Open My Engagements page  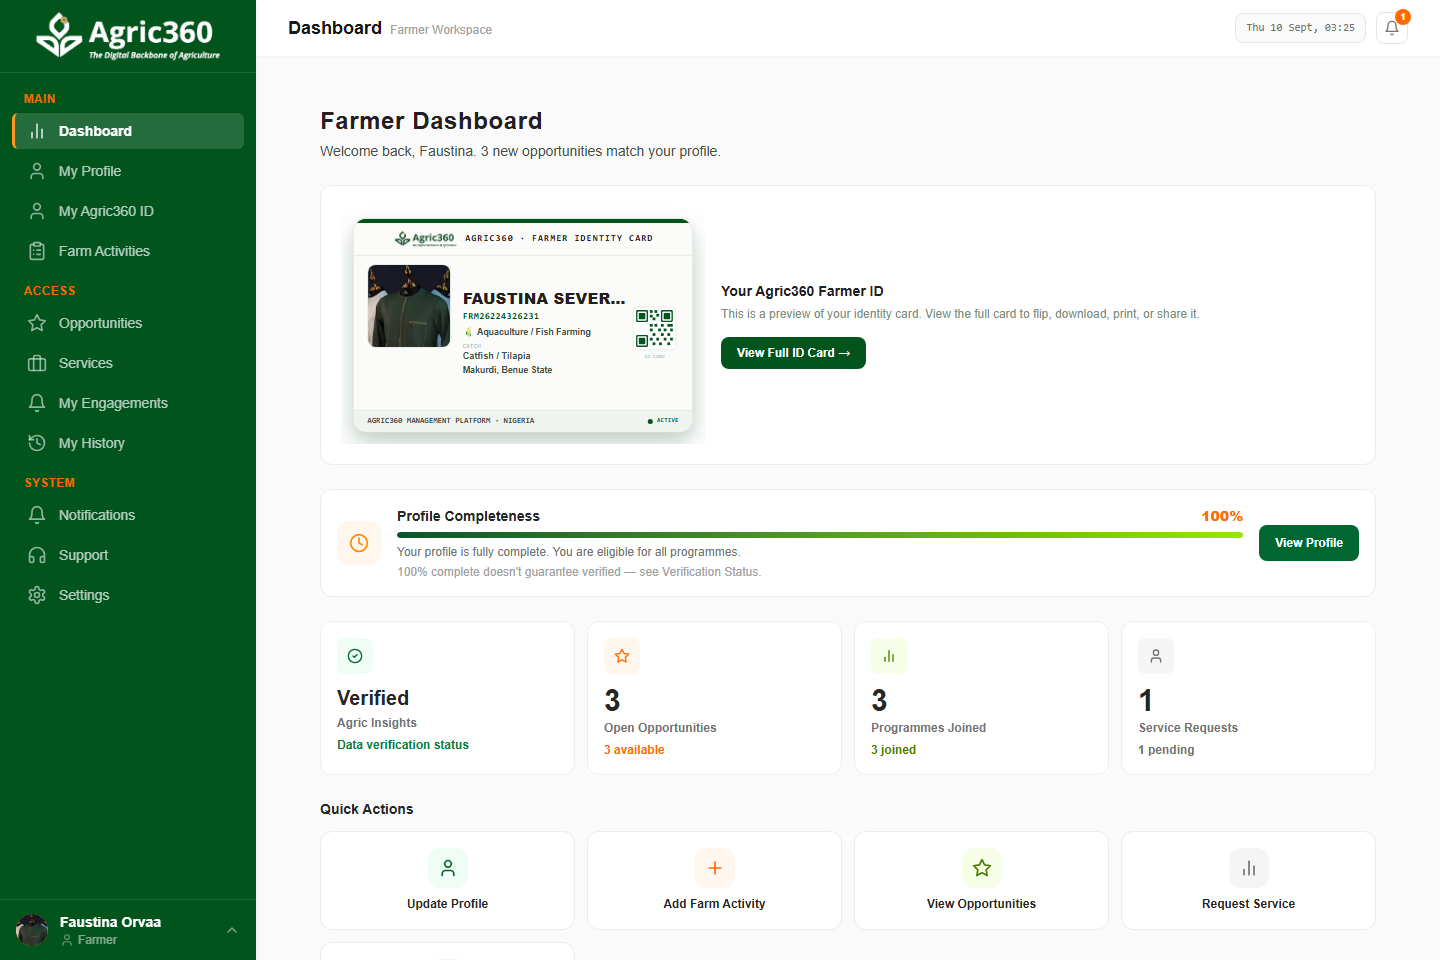(x=128, y=403)
